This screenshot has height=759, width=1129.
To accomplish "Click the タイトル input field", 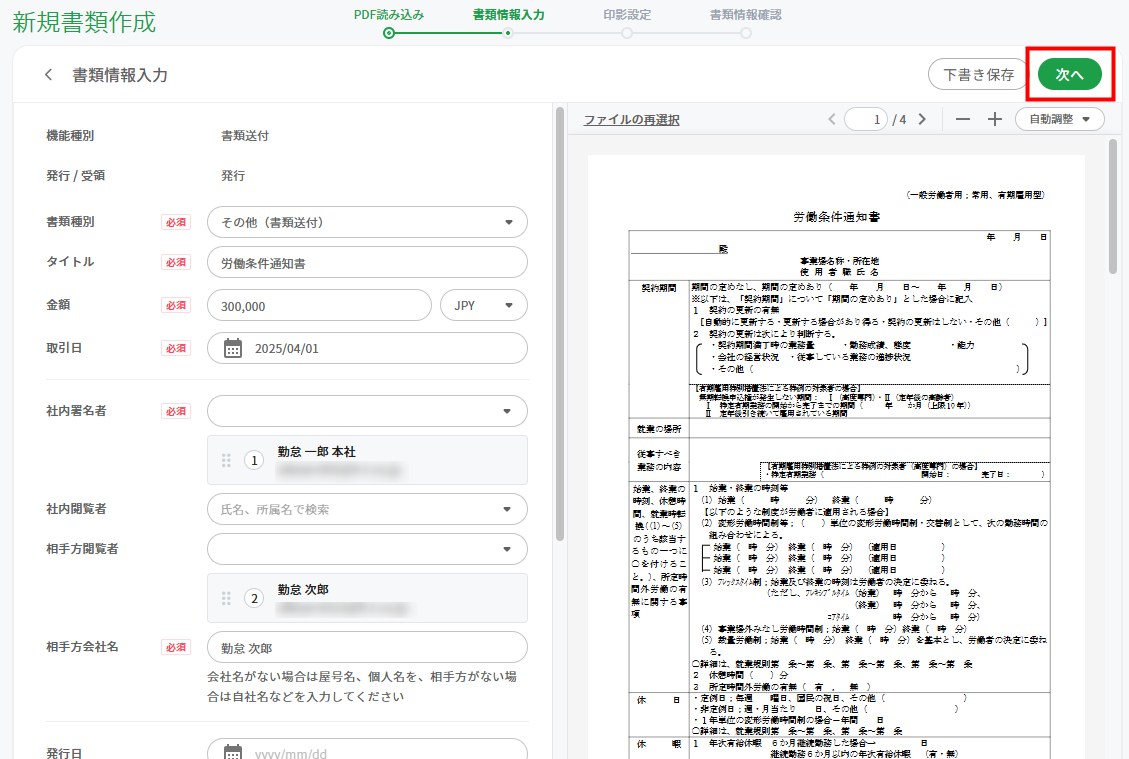I will (367, 263).
